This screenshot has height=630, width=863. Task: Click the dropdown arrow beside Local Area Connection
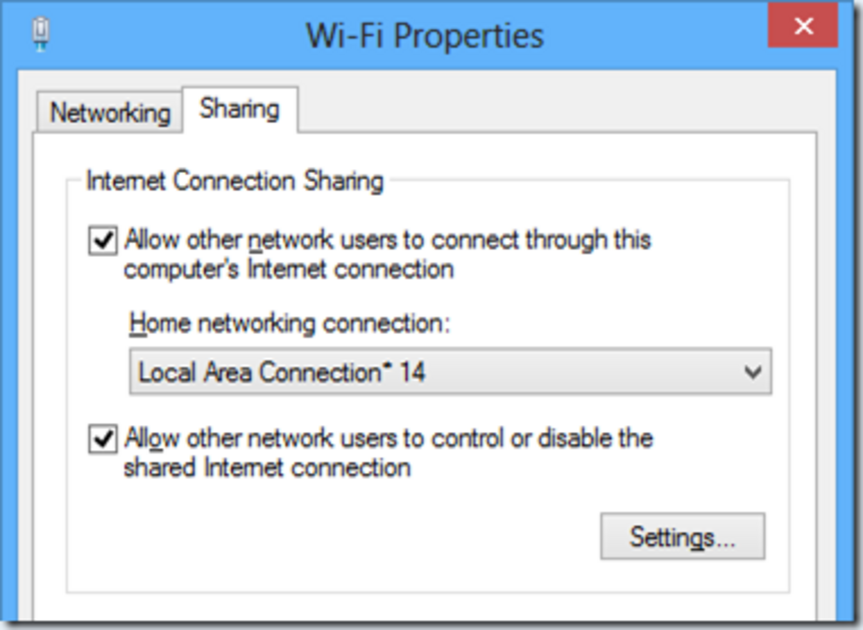(x=752, y=372)
